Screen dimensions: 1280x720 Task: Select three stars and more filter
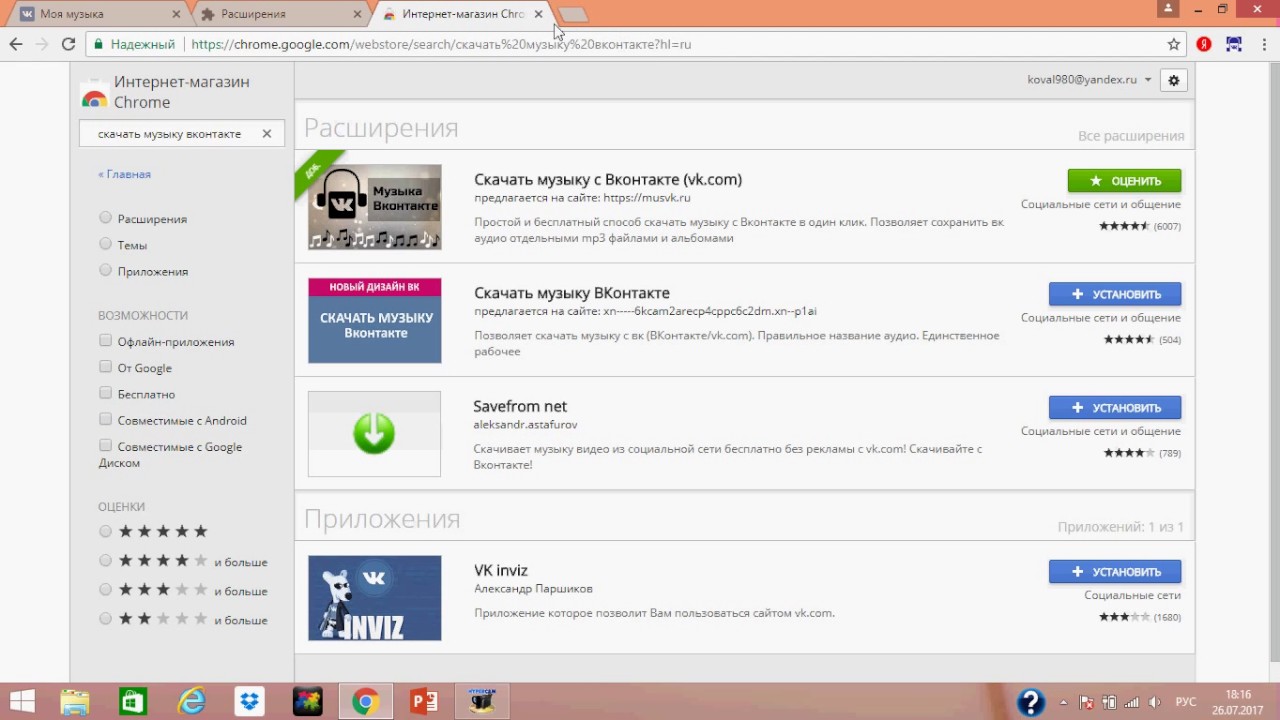click(105, 590)
